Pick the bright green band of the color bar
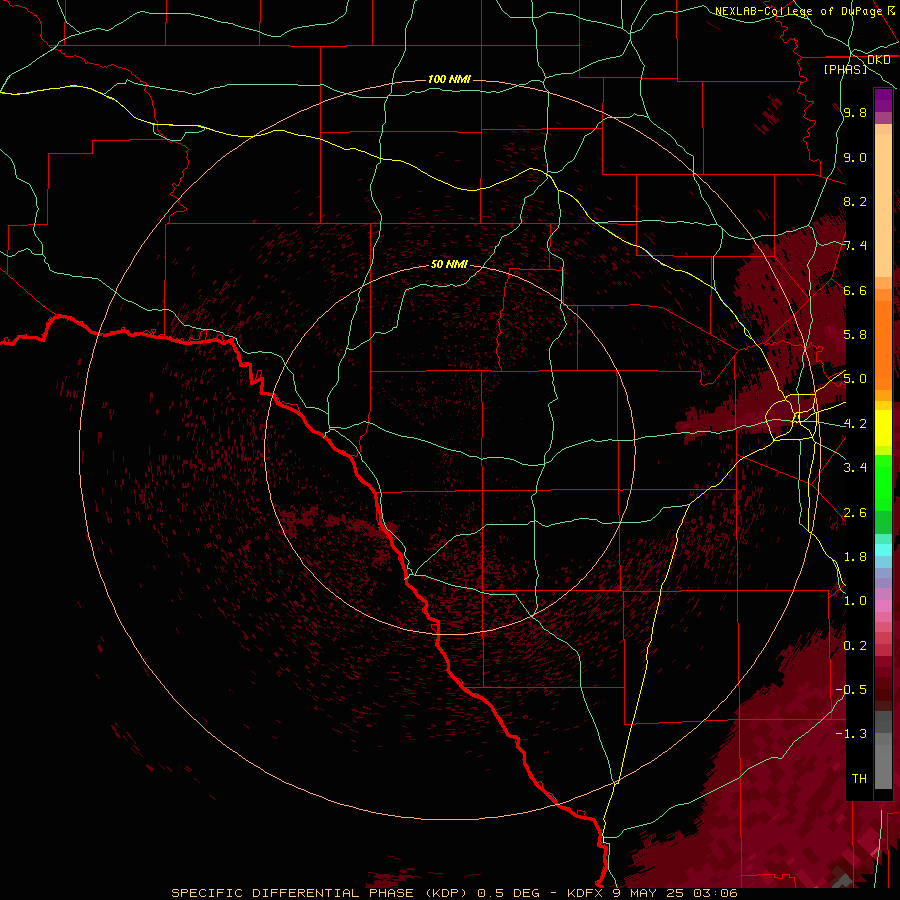 [883, 482]
